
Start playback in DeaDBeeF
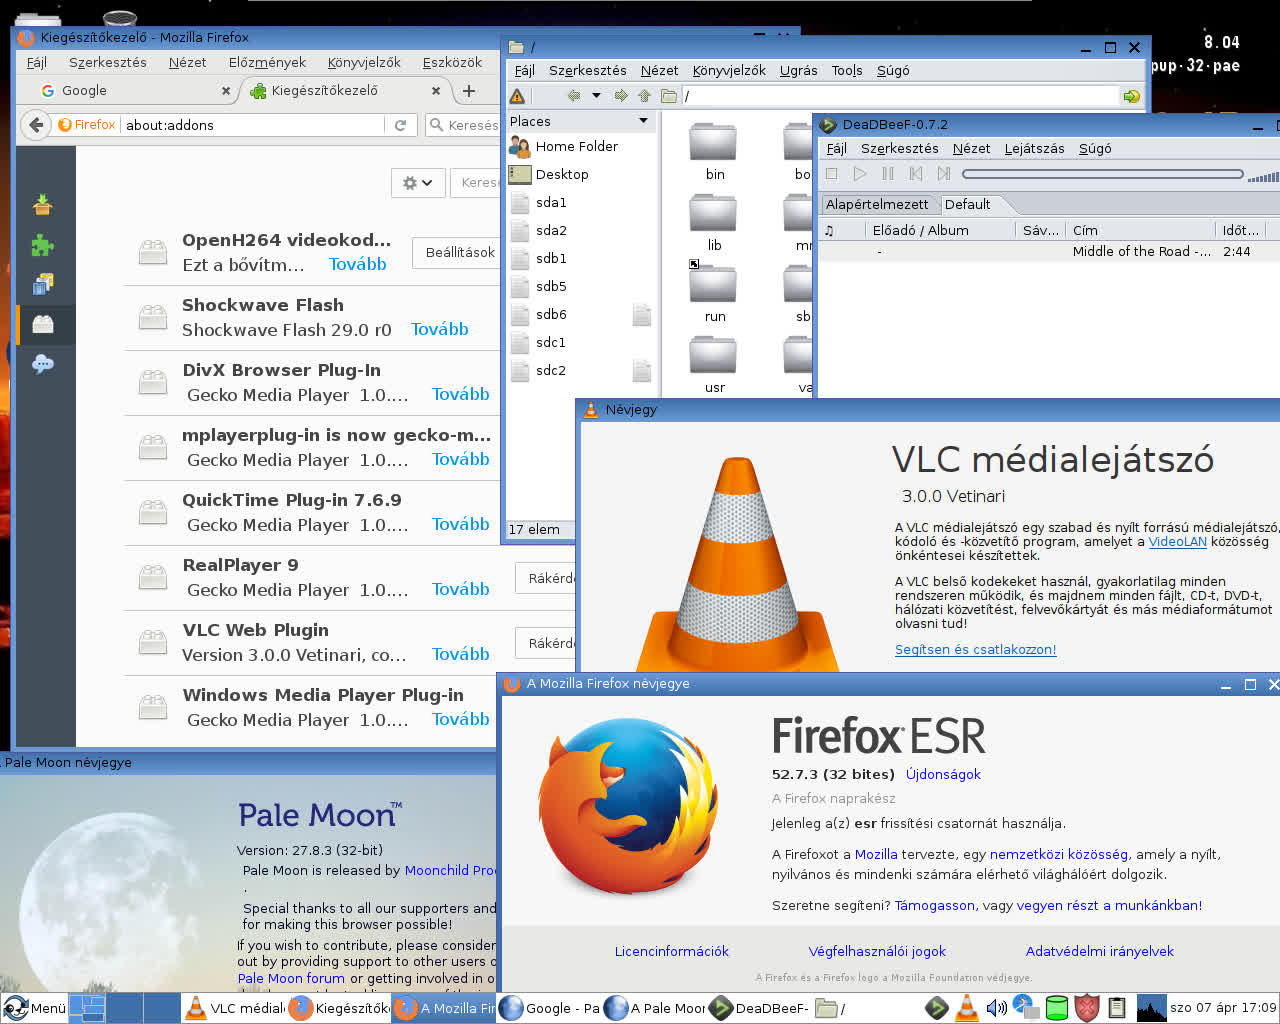click(860, 174)
